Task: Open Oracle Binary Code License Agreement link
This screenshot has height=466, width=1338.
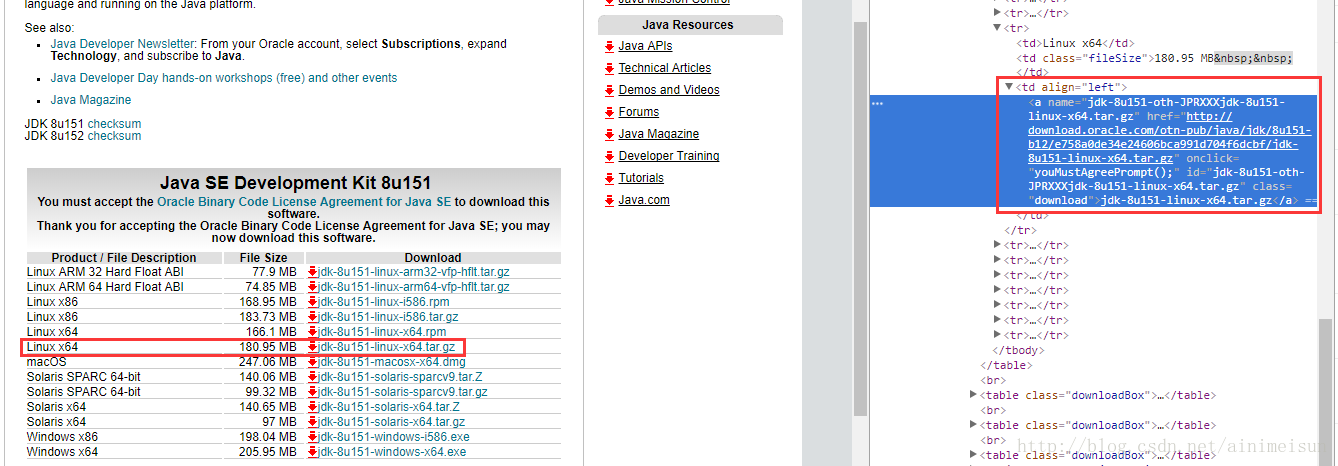Action: click(x=304, y=202)
